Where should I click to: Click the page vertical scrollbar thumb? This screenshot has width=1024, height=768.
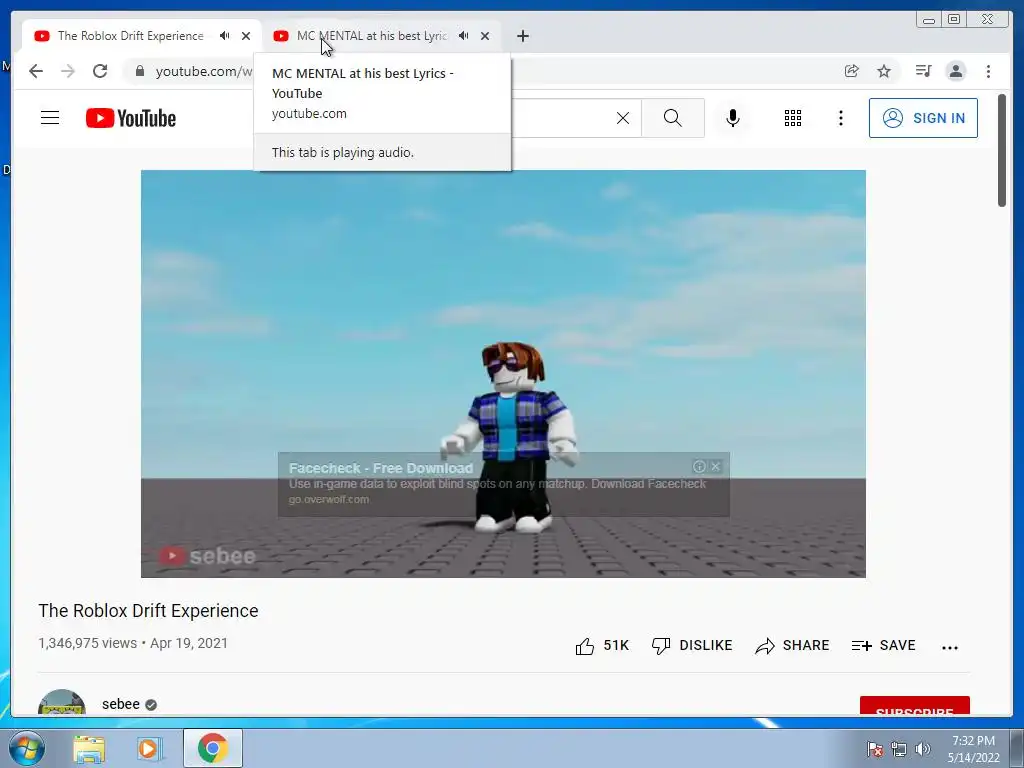coord(1002,150)
